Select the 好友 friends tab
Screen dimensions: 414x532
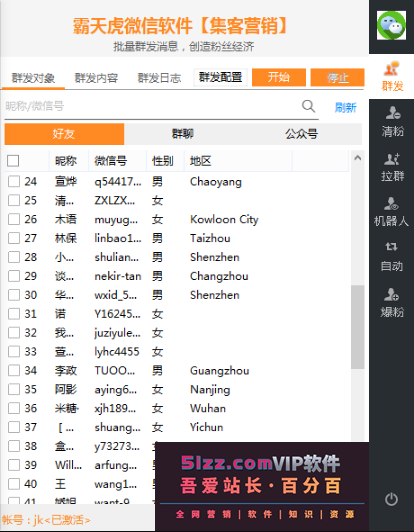tap(64, 134)
